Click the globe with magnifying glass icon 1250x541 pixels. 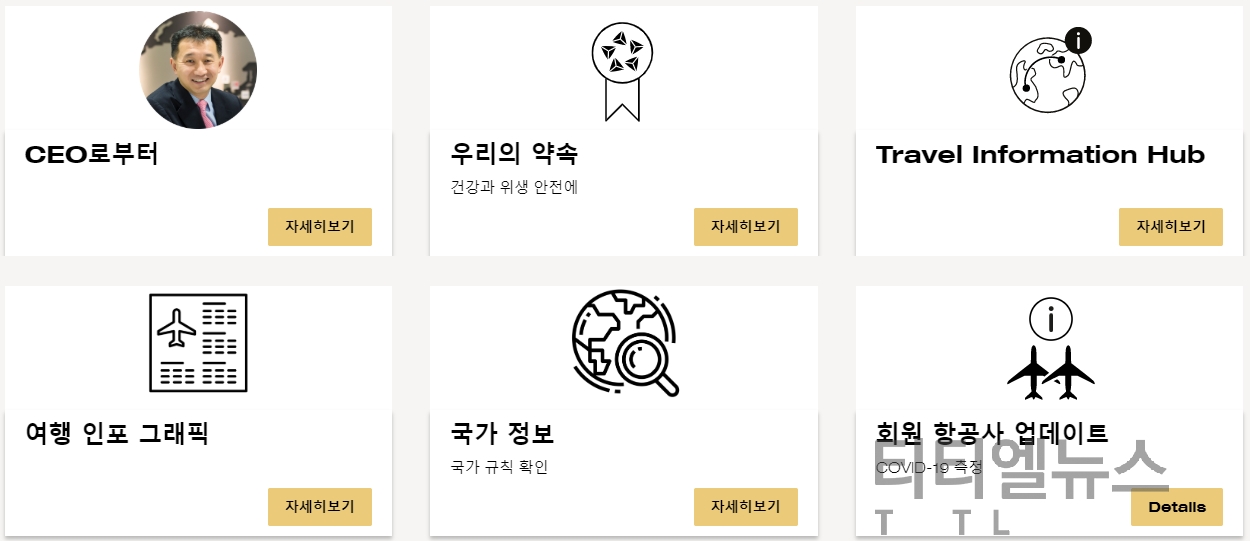coord(625,343)
